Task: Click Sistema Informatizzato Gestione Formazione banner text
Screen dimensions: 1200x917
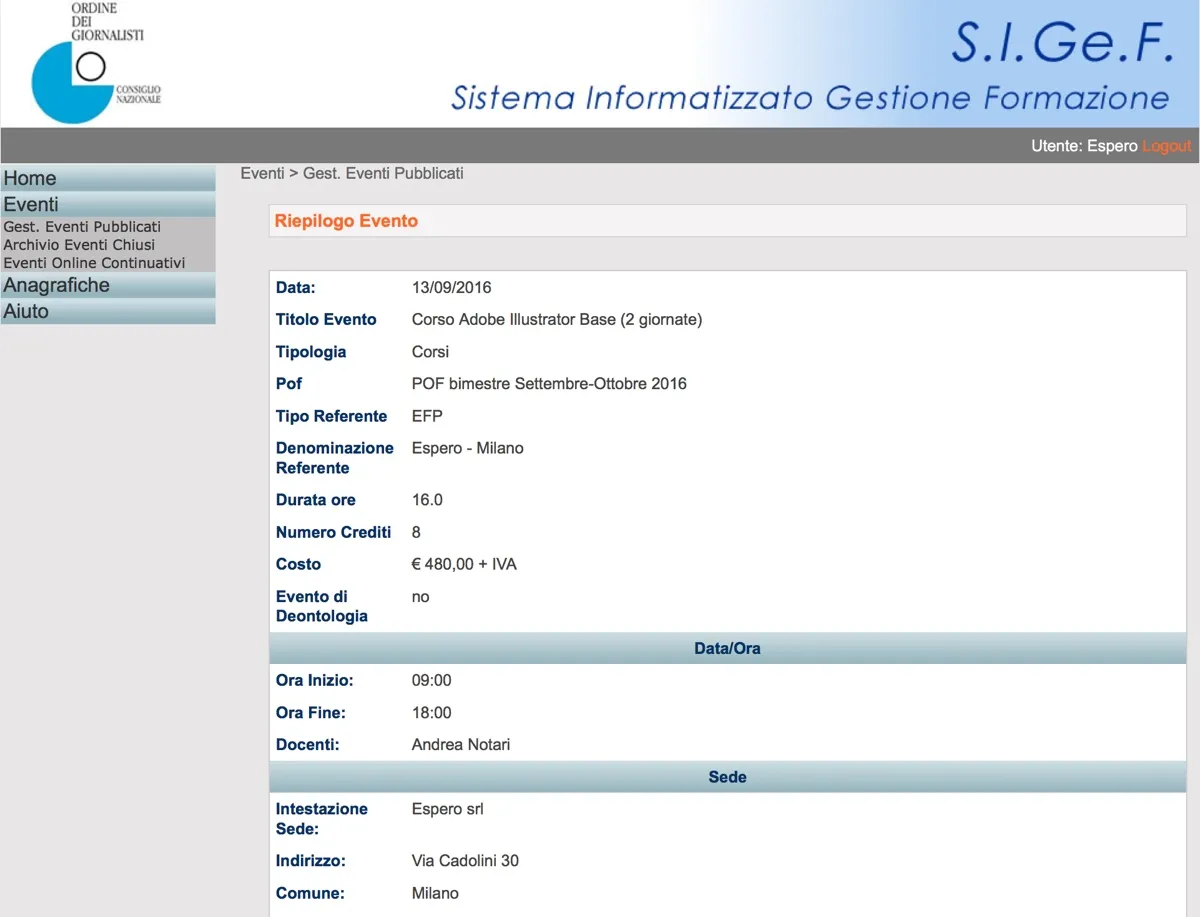Action: tap(810, 97)
